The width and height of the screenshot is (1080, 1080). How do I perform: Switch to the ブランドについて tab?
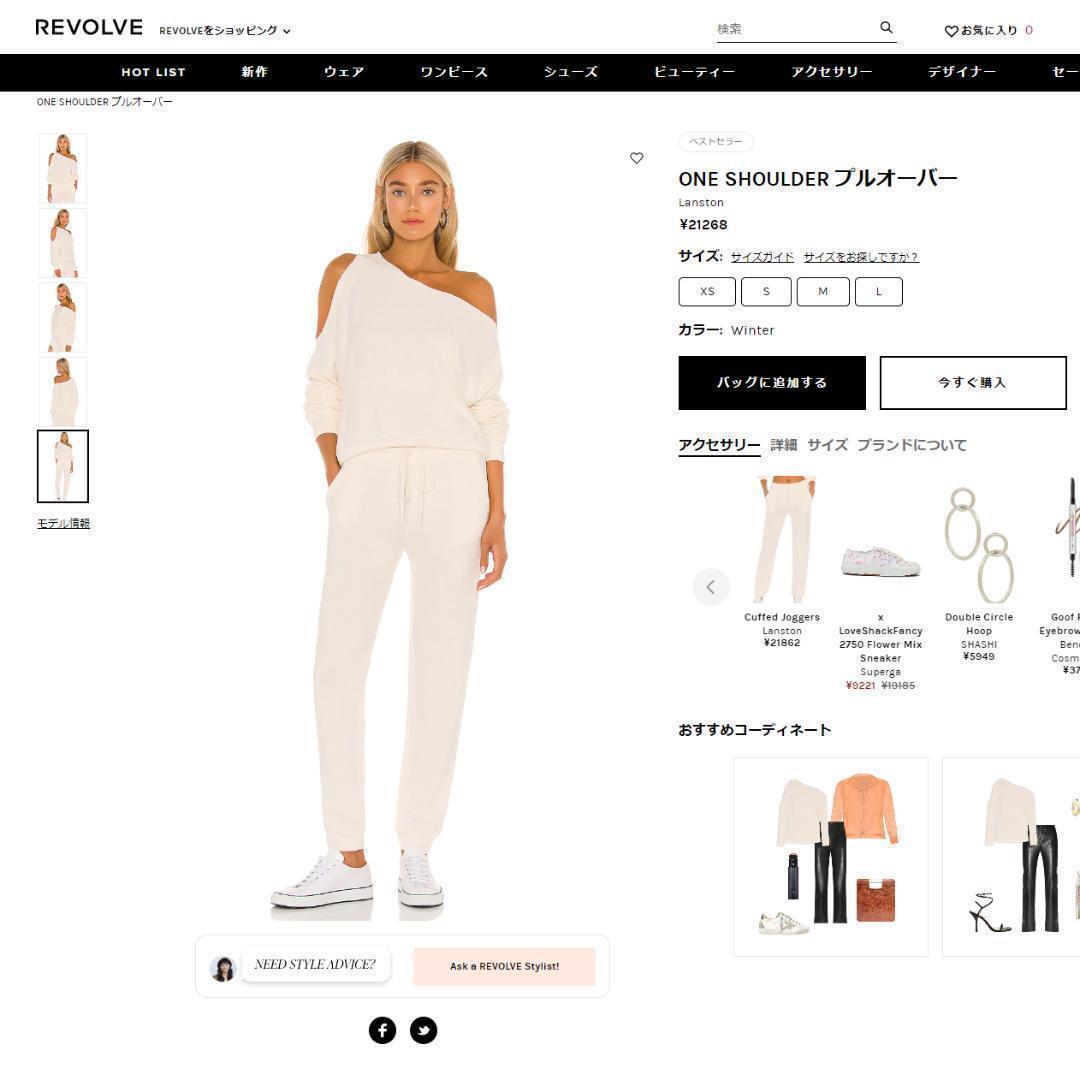[x=911, y=445]
